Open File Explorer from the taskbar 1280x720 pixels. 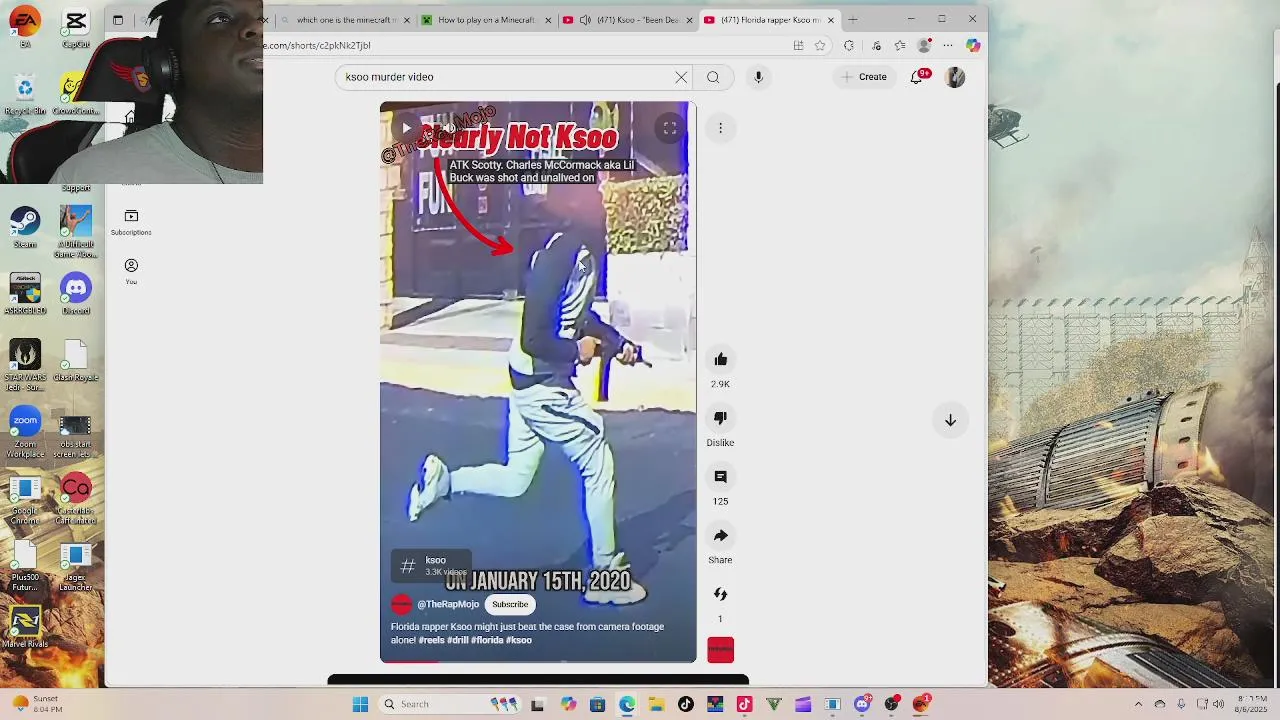tap(656, 704)
